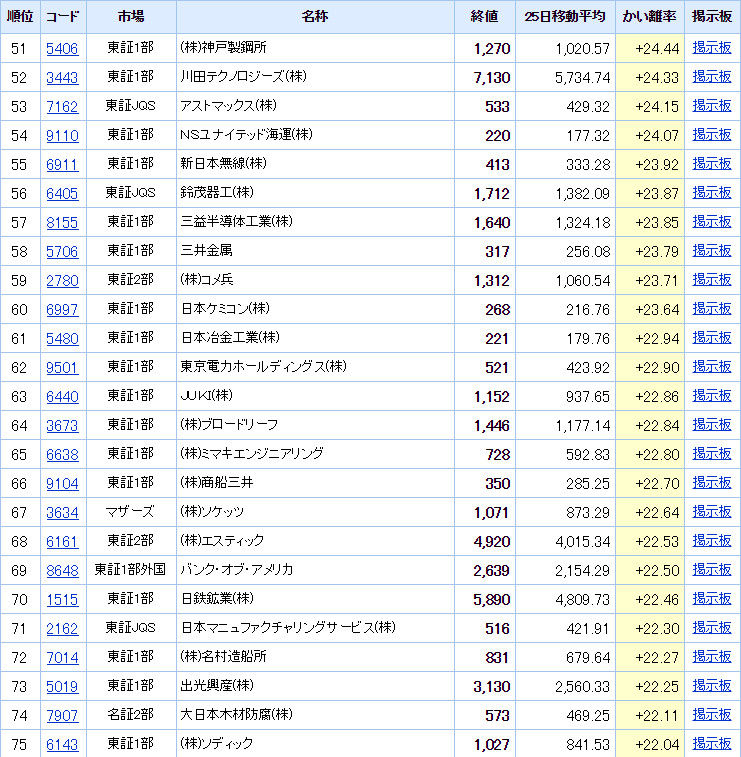Open 掲示板 link for 神戸製鋼所 row
The image size is (741, 757).
coord(712,48)
